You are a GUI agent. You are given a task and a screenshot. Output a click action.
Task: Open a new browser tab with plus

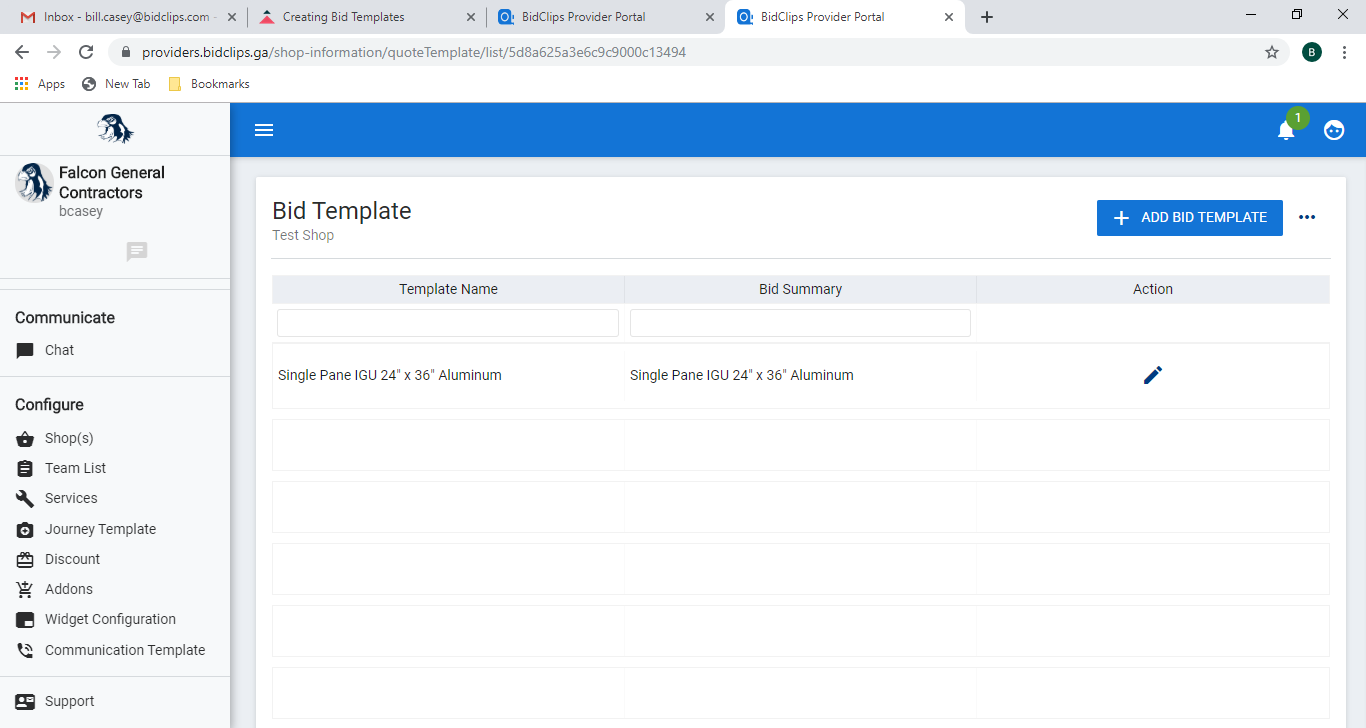(987, 17)
